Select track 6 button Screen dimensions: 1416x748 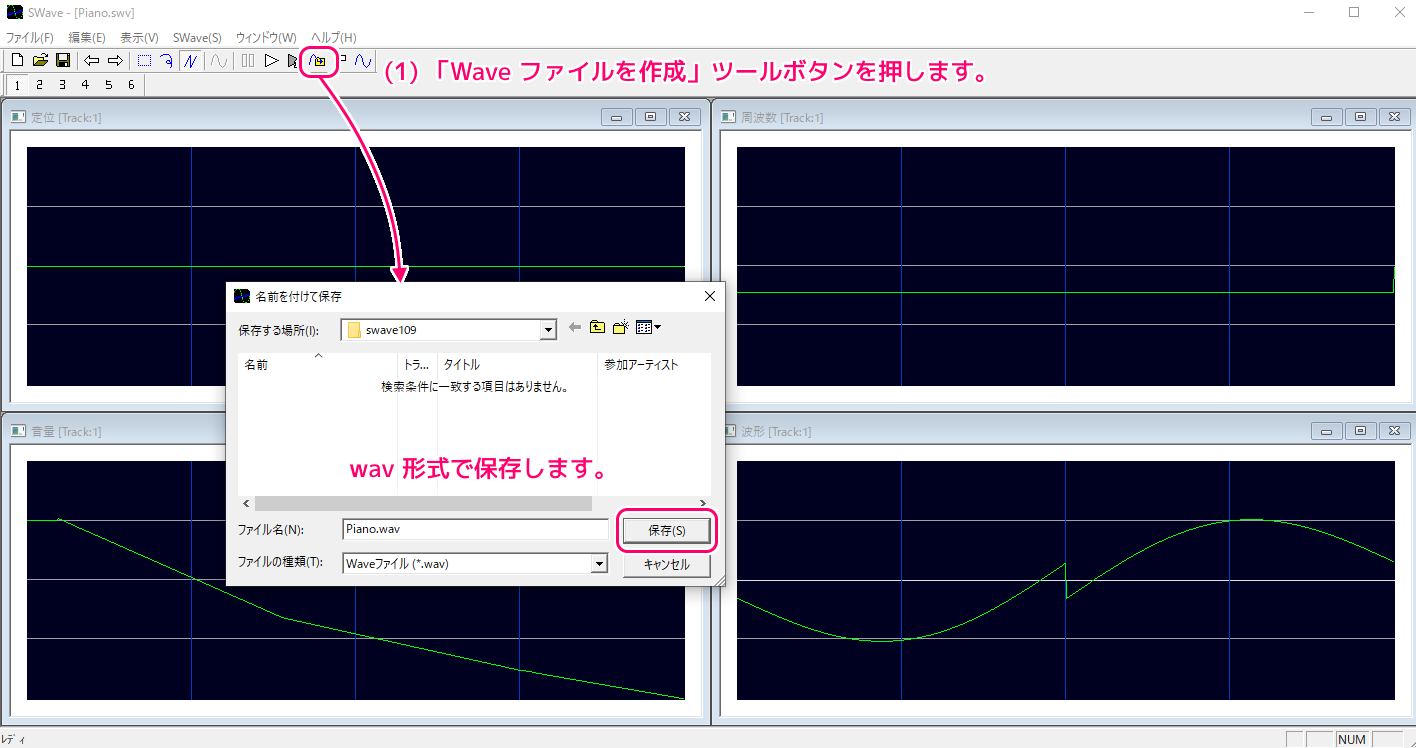(131, 85)
